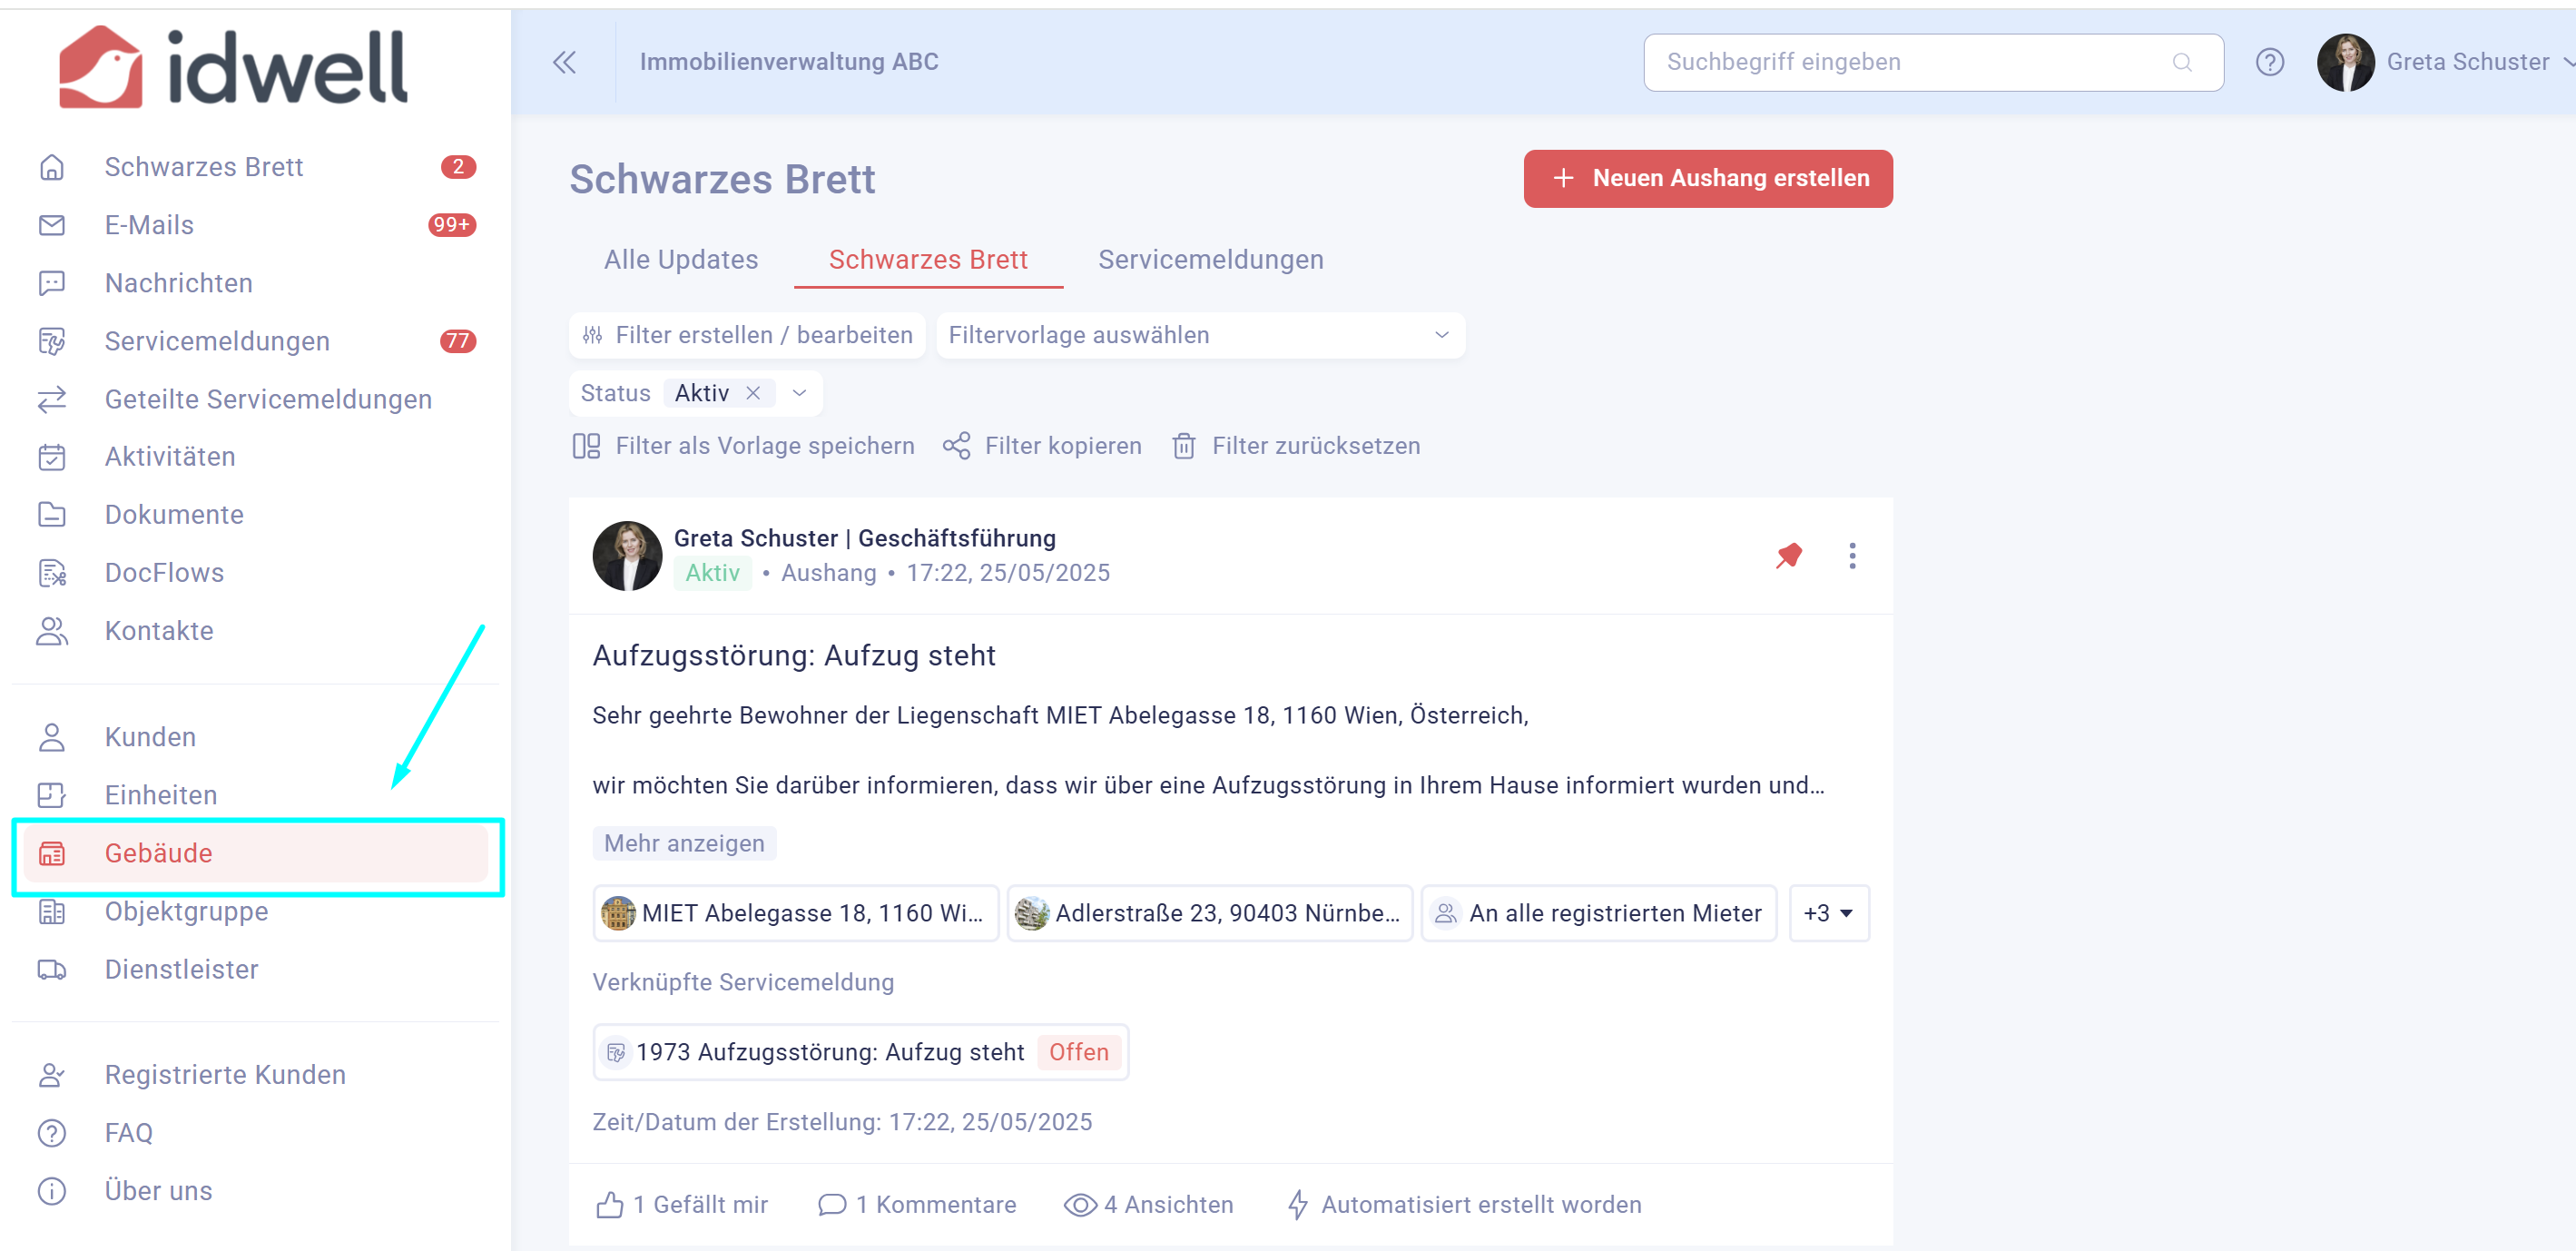Screen dimensions: 2576x1251
Task: Click E-Mails envelope icon
Action: [52, 225]
